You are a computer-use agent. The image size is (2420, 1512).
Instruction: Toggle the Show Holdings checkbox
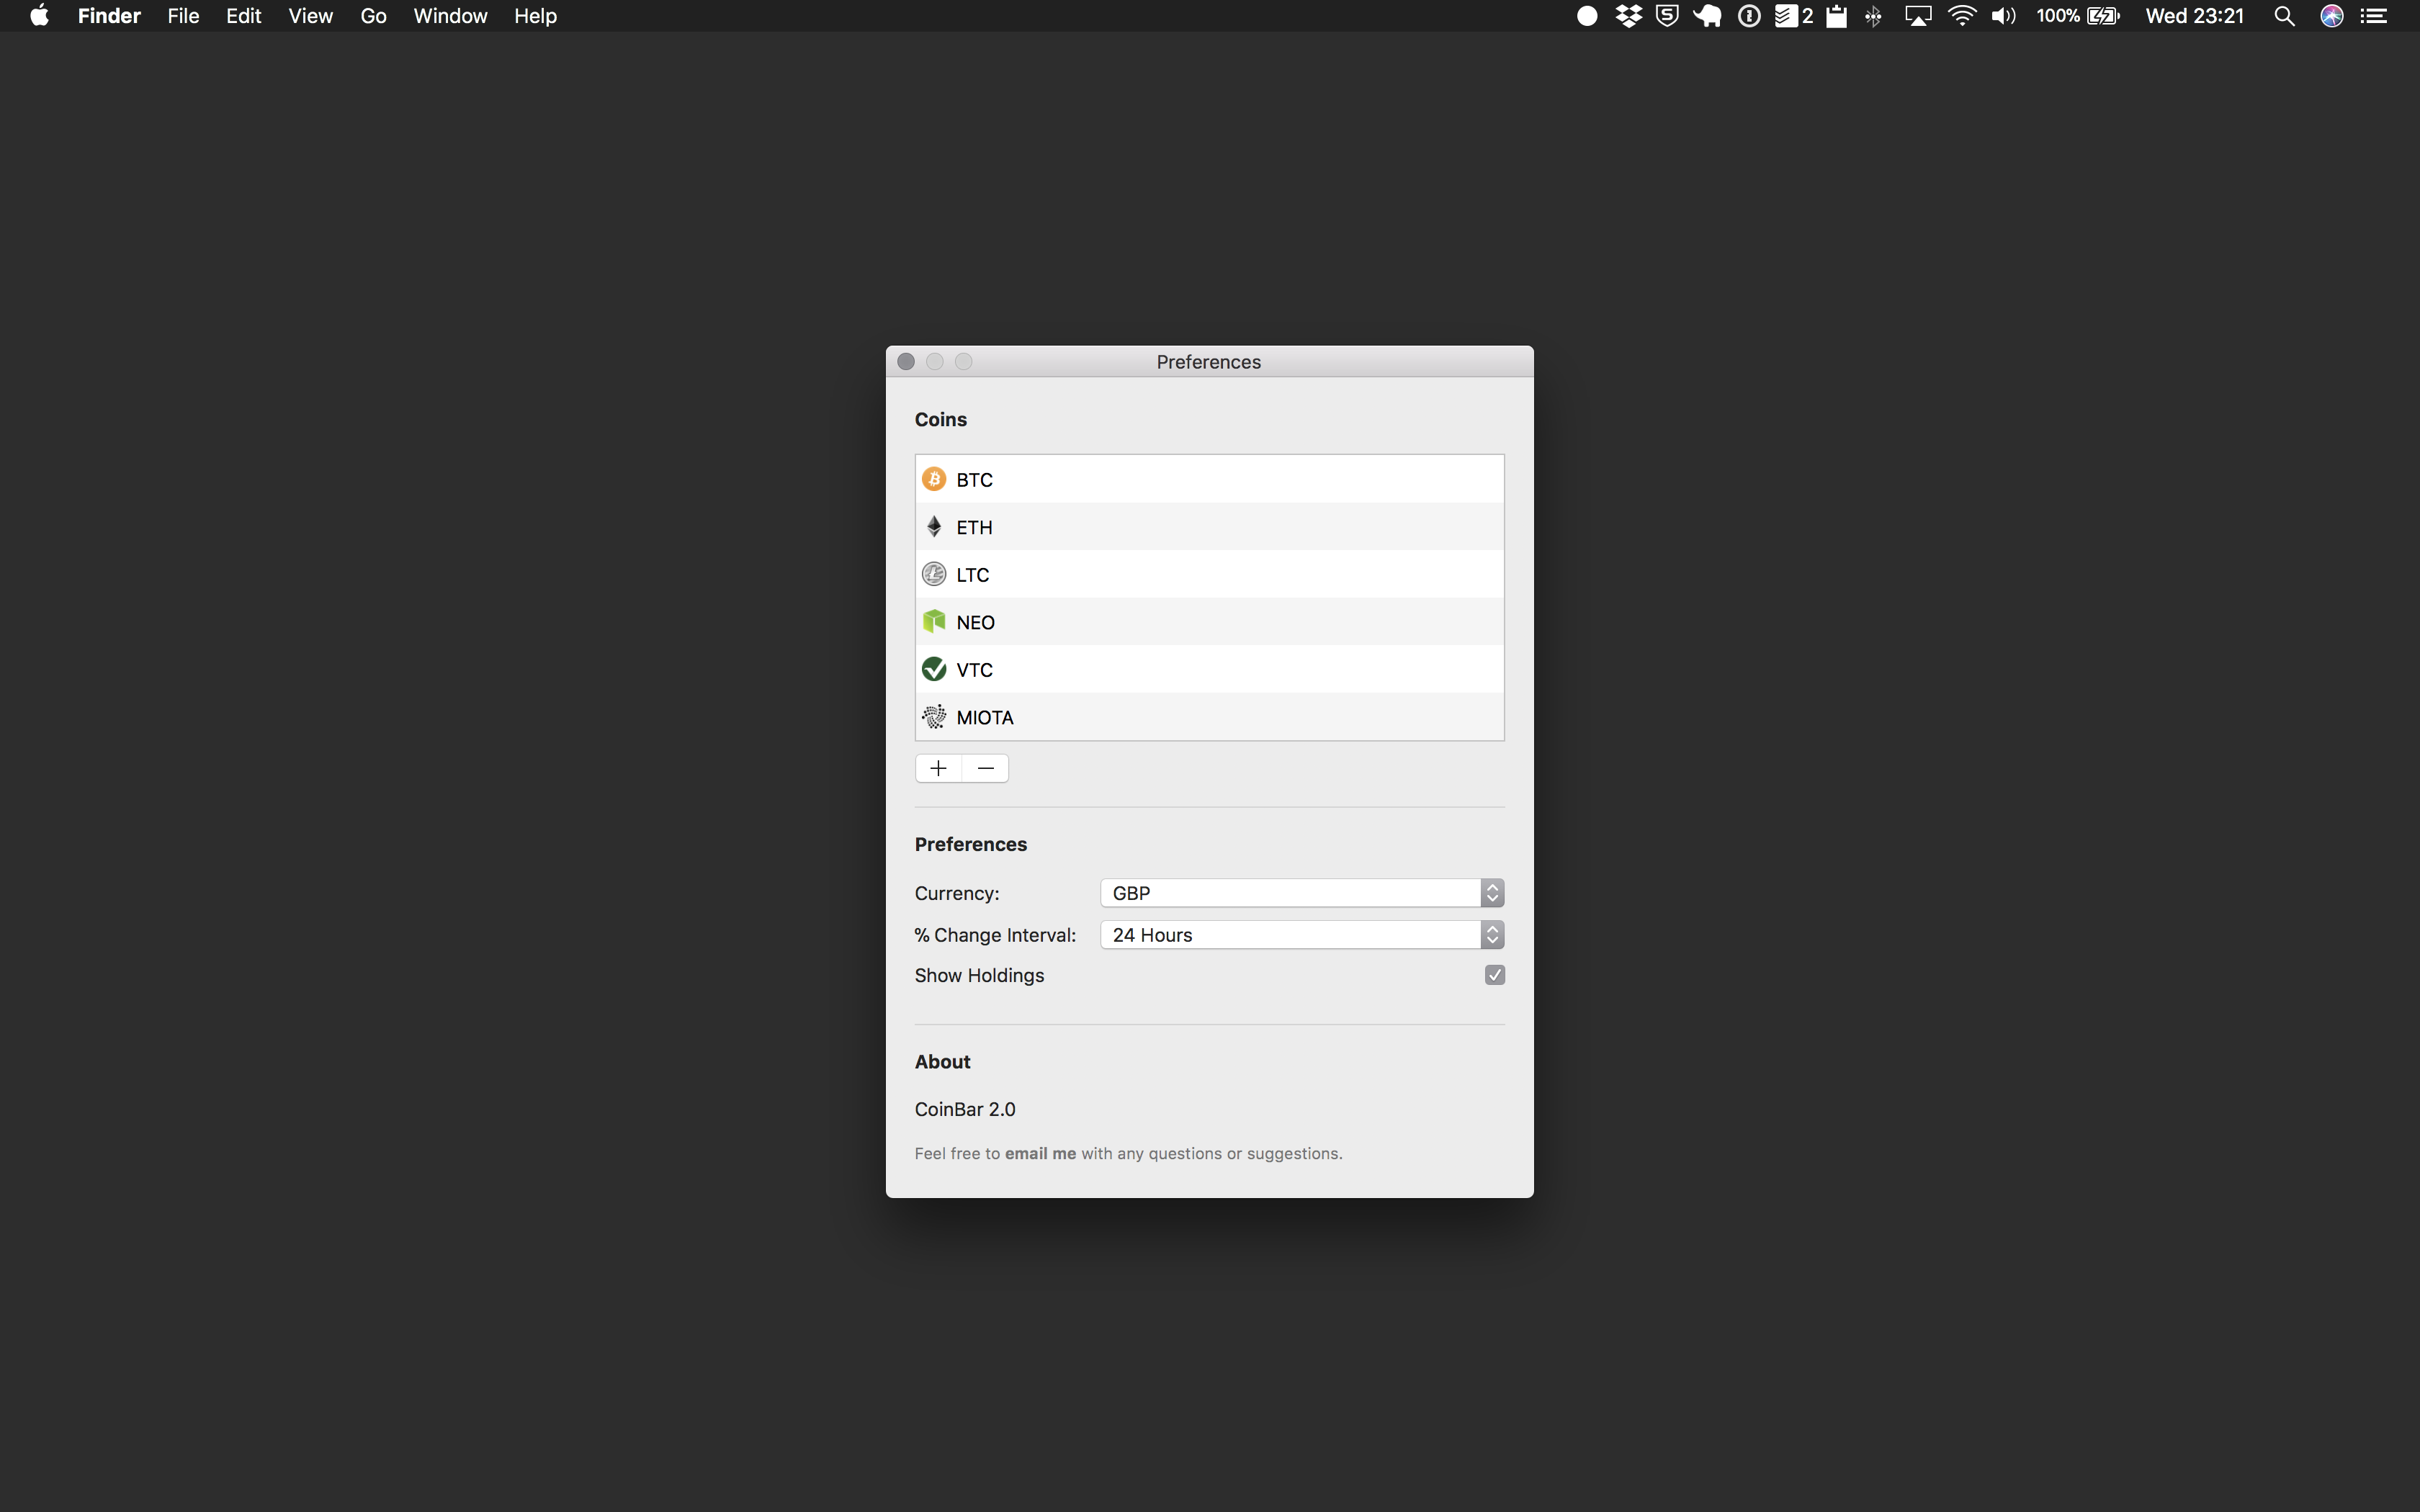[1494, 975]
